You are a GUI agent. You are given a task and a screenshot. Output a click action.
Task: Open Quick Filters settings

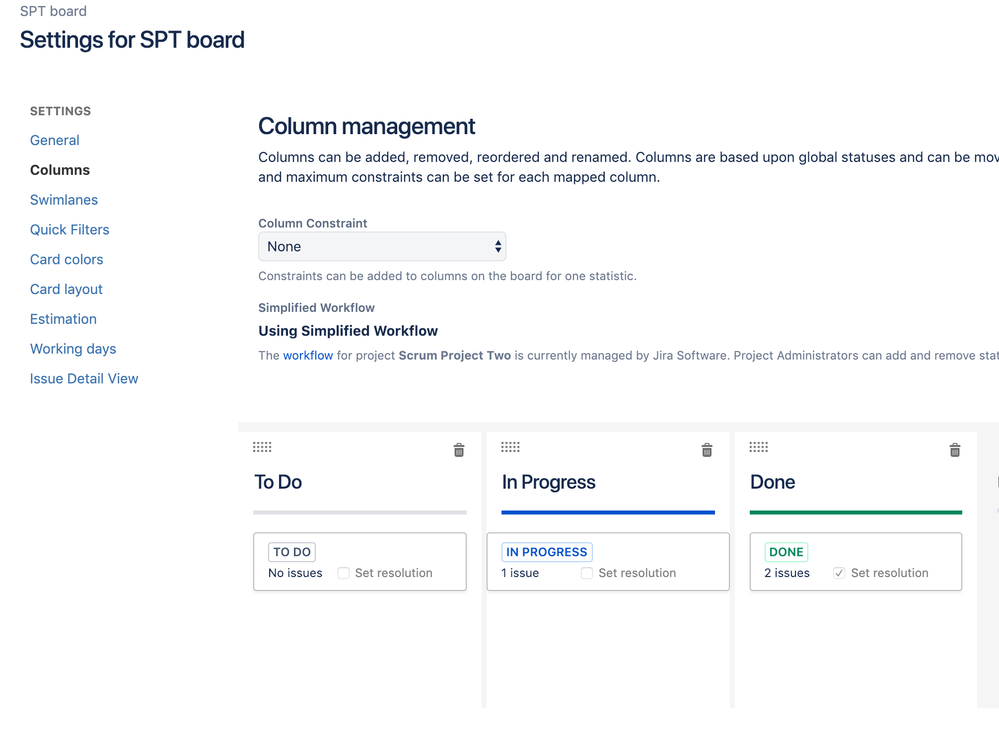[x=70, y=229]
